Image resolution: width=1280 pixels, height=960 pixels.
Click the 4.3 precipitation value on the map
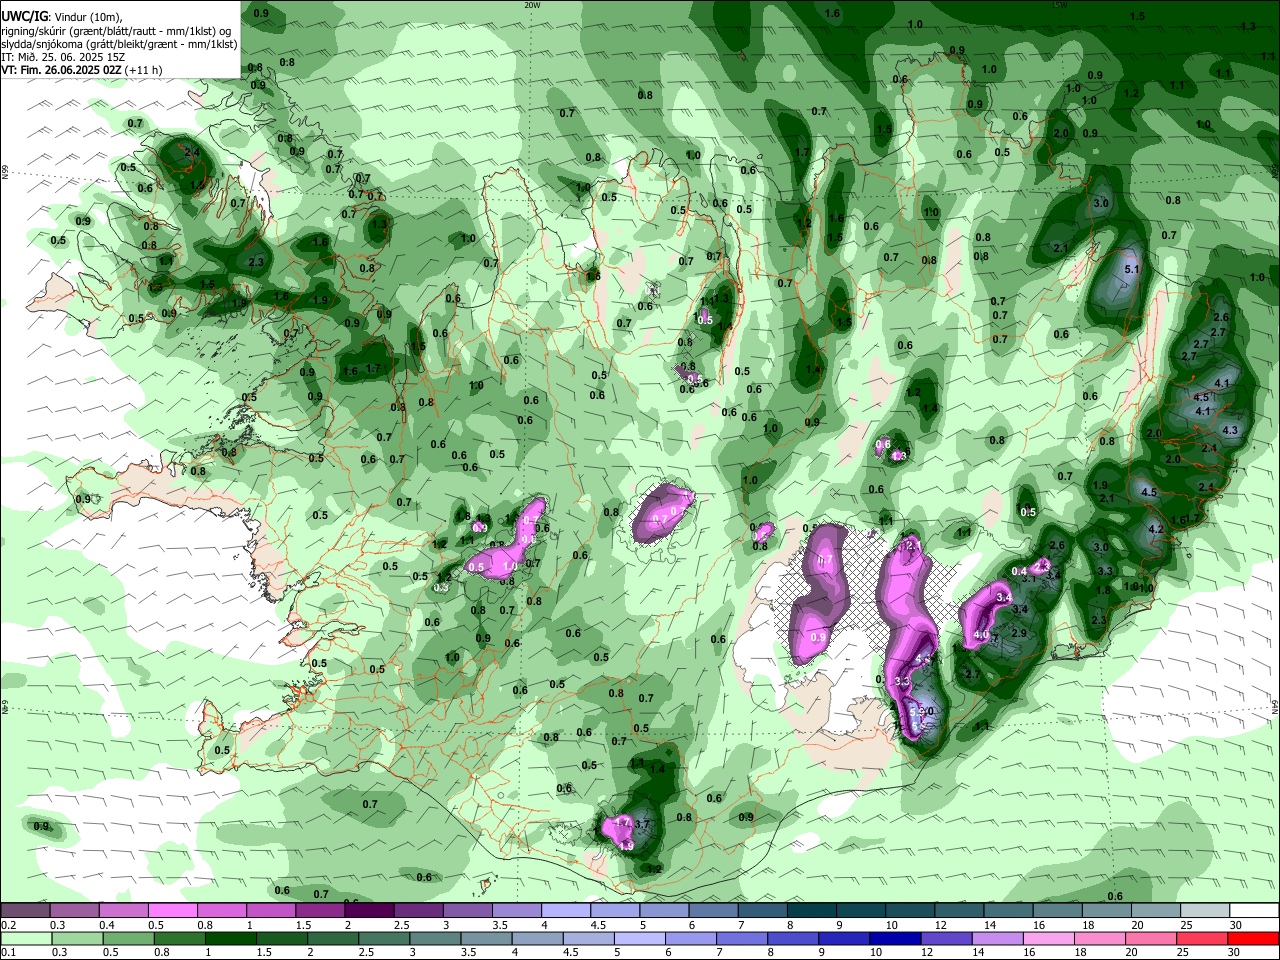(x=1230, y=431)
